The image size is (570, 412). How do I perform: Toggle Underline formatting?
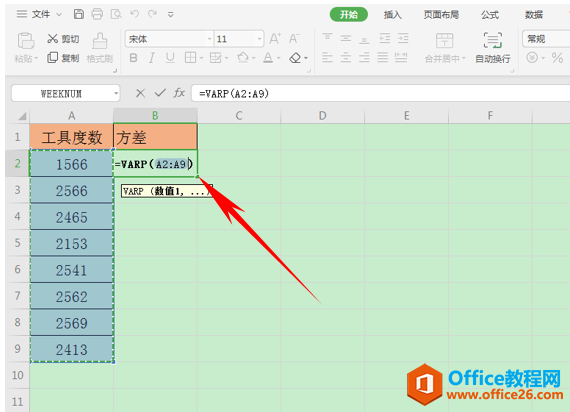click(170, 58)
